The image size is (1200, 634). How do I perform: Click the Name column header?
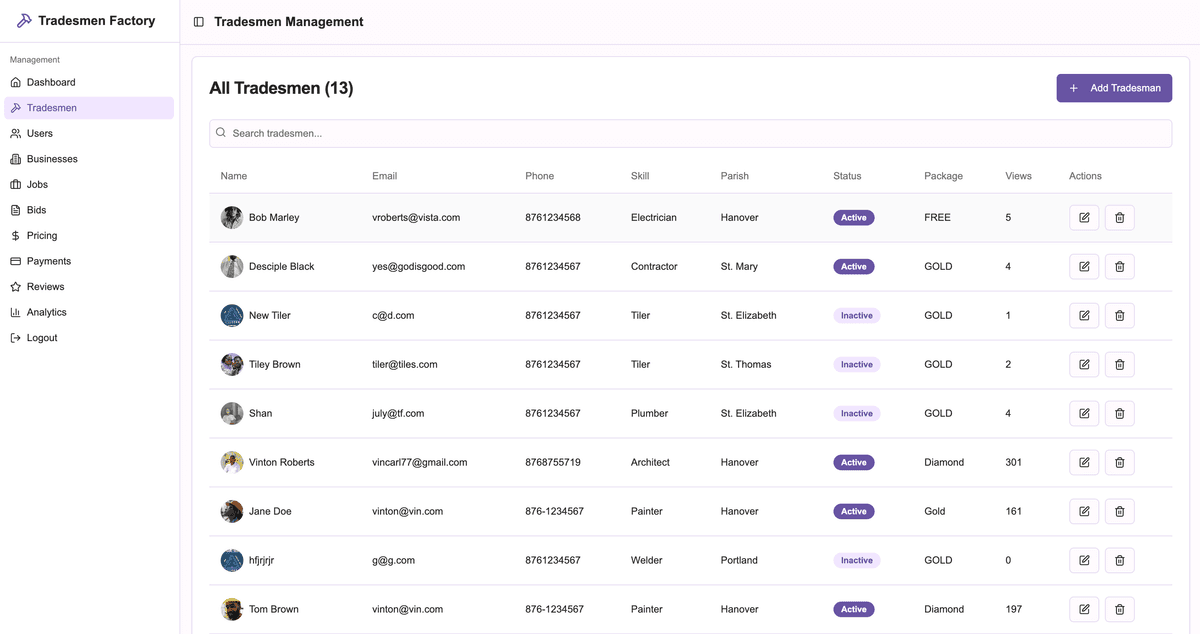(x=234, y=176)
